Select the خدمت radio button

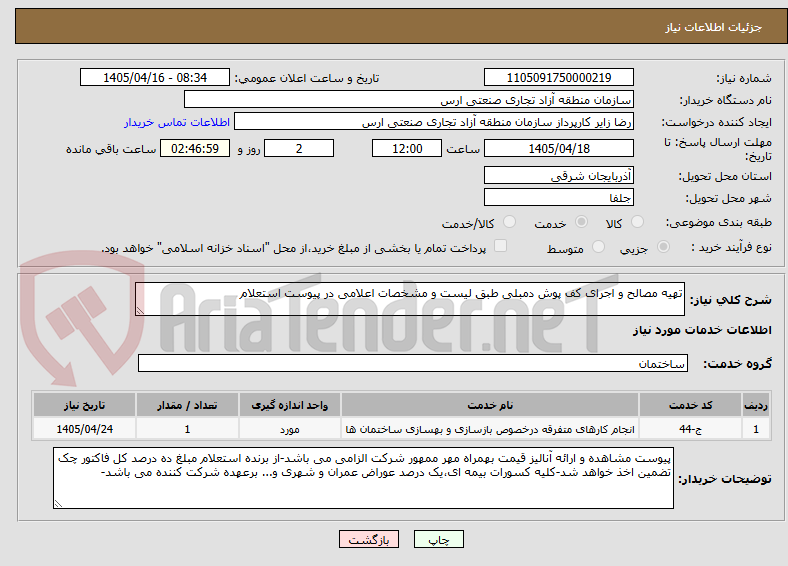[x=581, y=222]
